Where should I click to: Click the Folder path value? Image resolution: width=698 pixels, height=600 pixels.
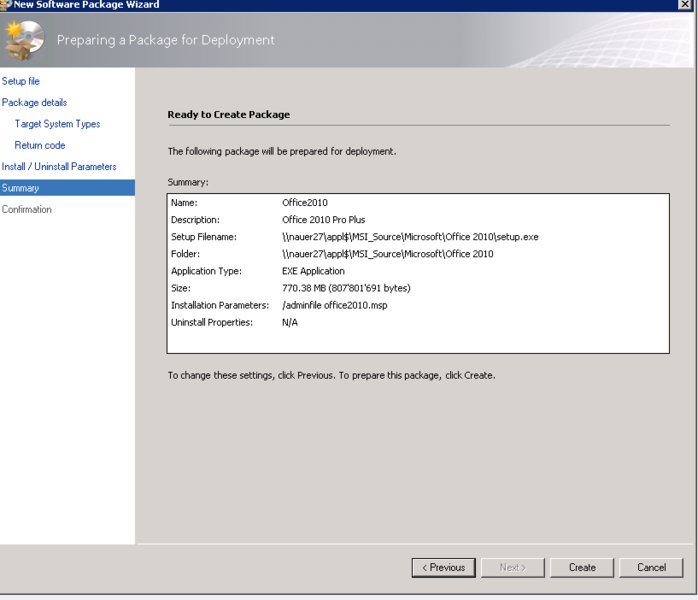coord(387,254)
